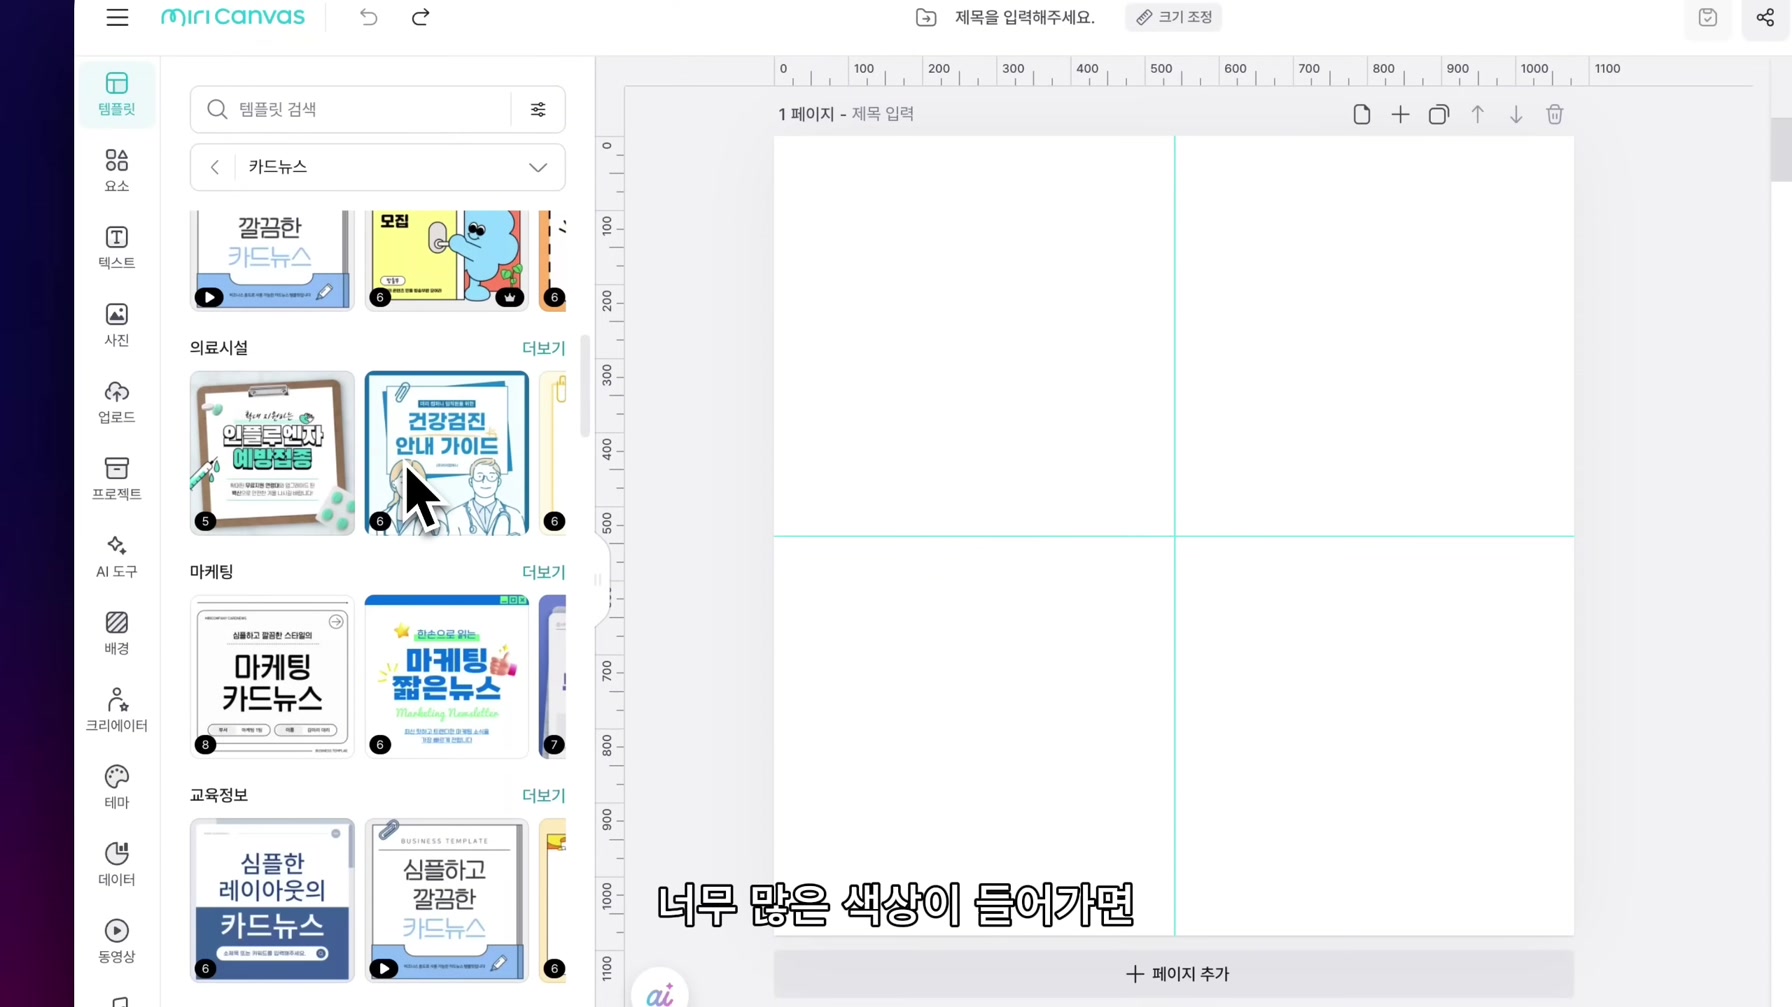
Task: Click 더보기 next to 교육정보
Action: pyautogui.click(x=543, y=795)
